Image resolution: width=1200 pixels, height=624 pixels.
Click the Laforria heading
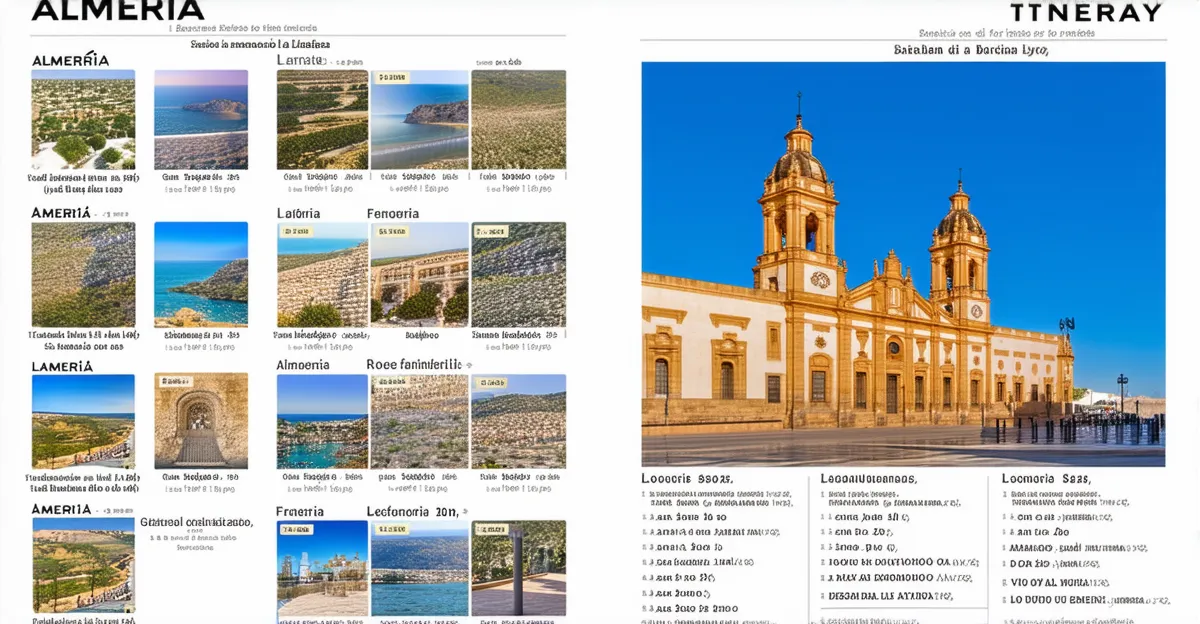coord(299,213)
